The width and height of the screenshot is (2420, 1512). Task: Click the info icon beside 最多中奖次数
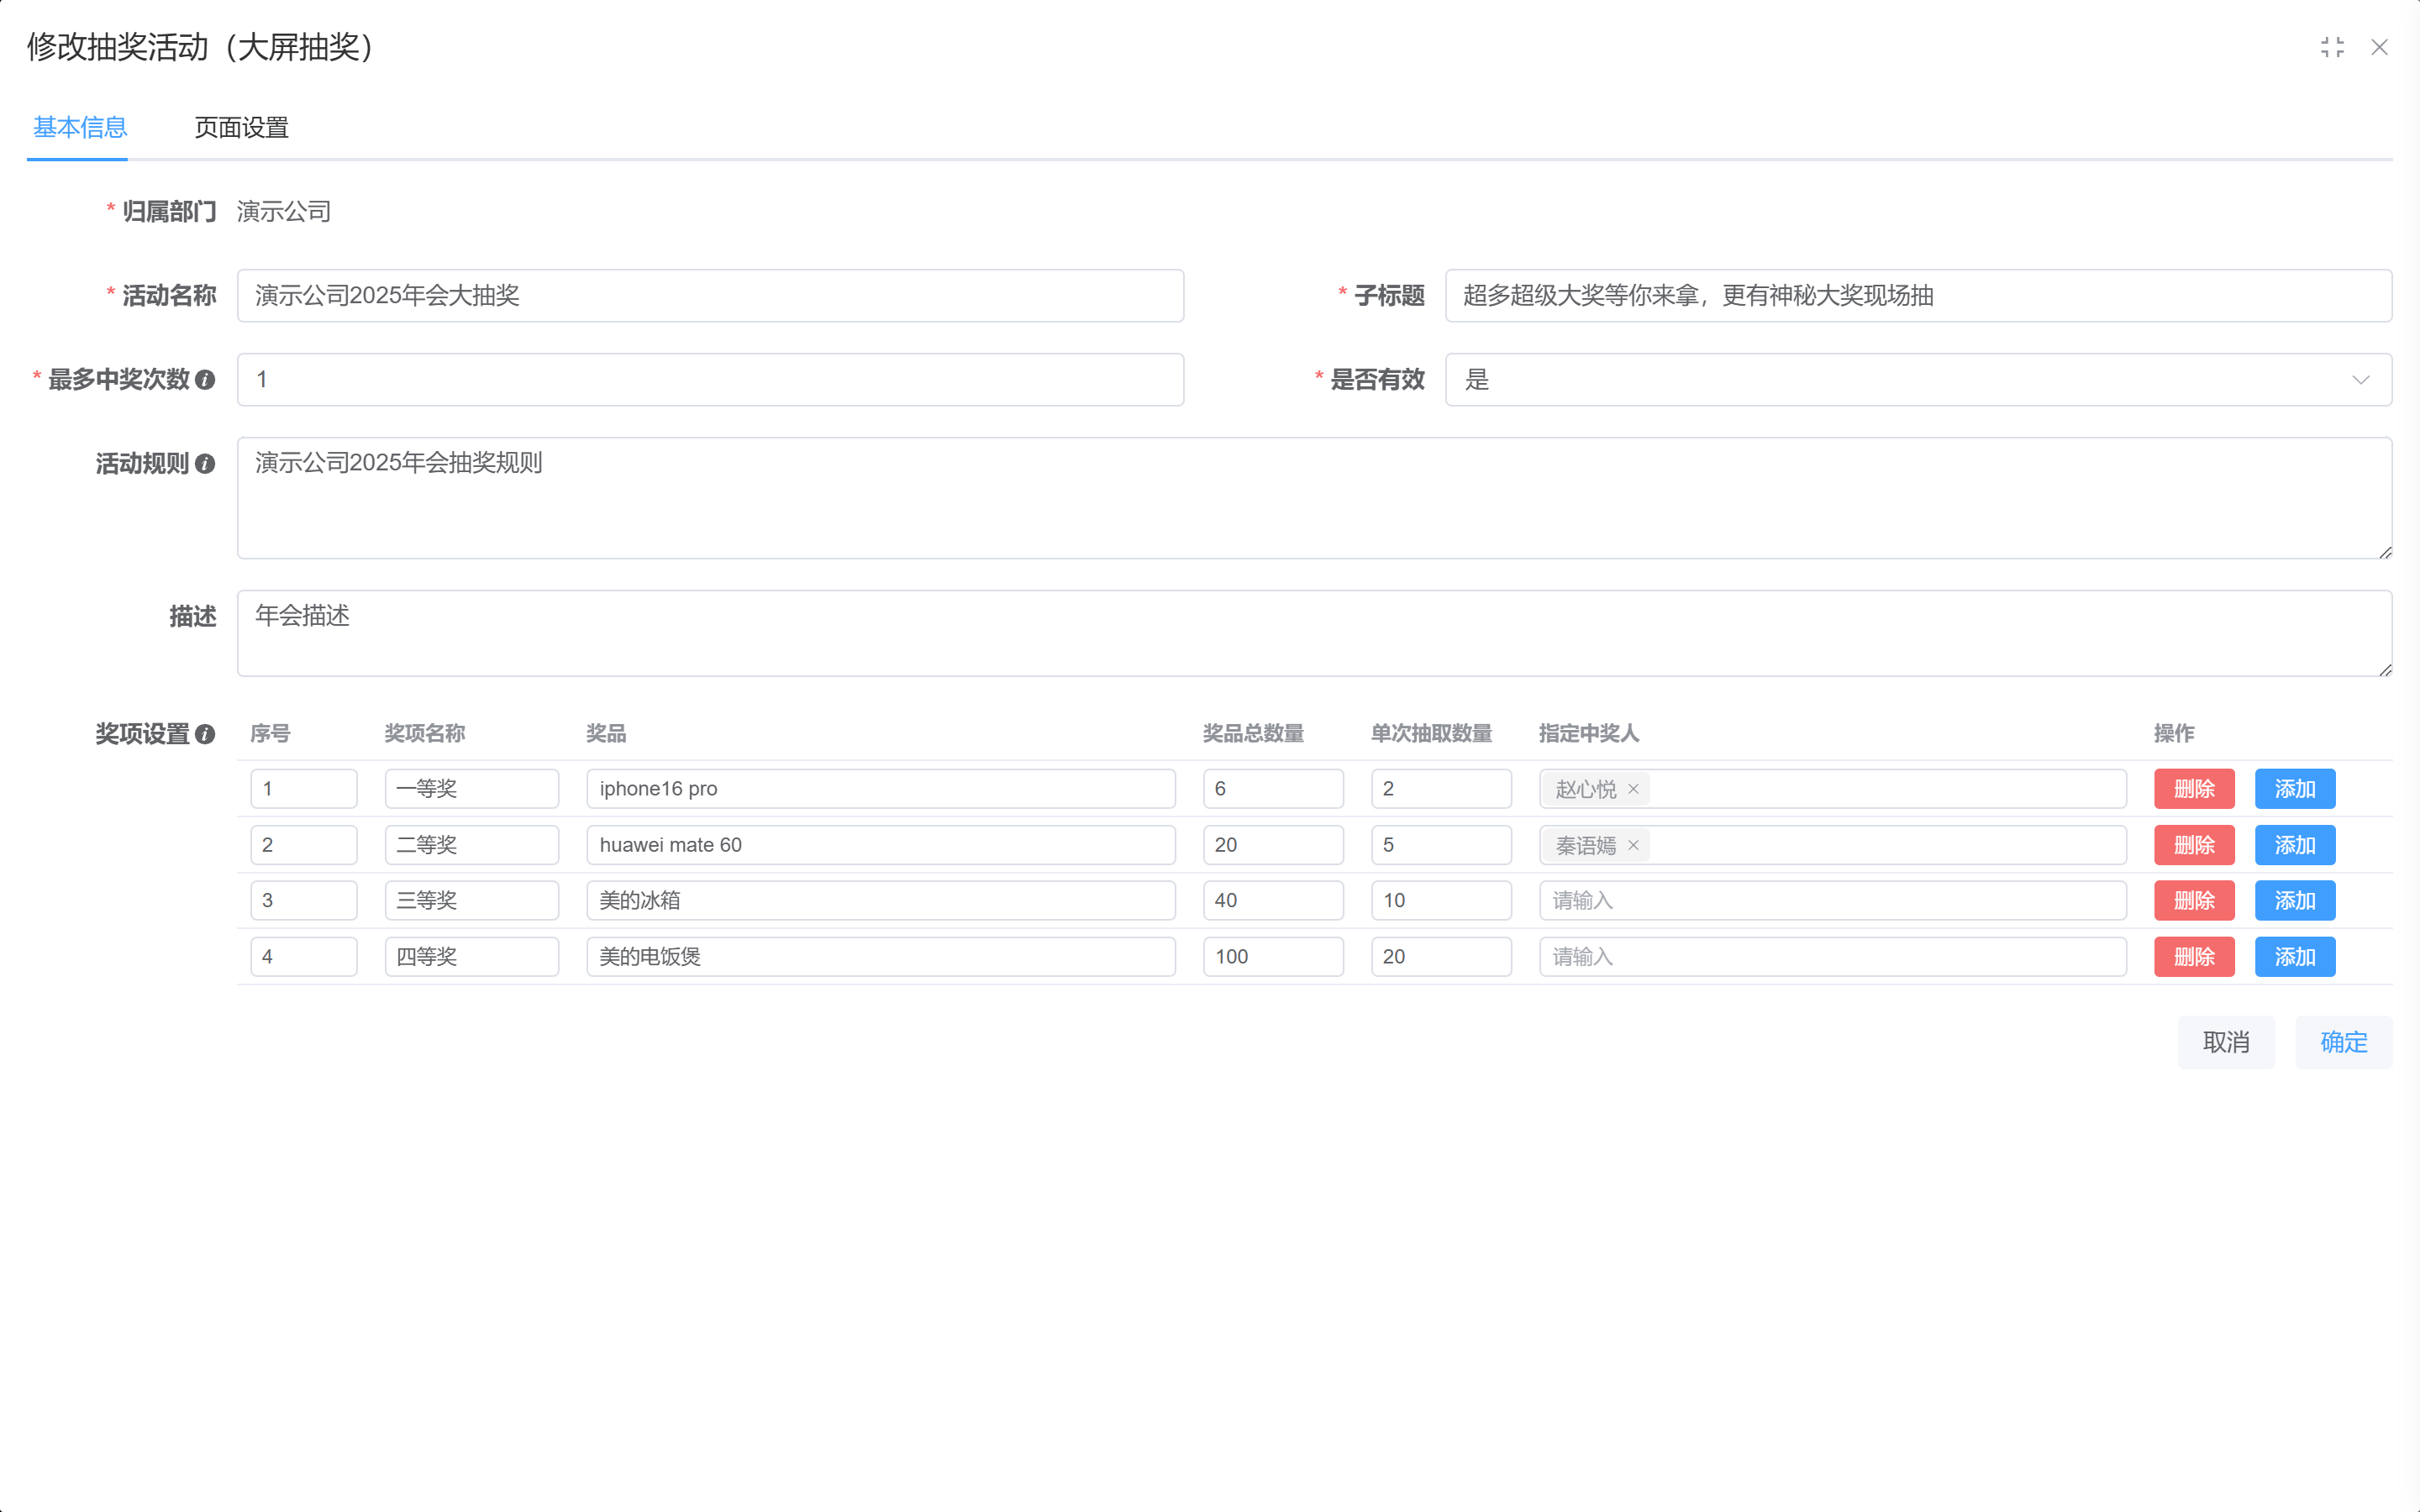[206, 380]
